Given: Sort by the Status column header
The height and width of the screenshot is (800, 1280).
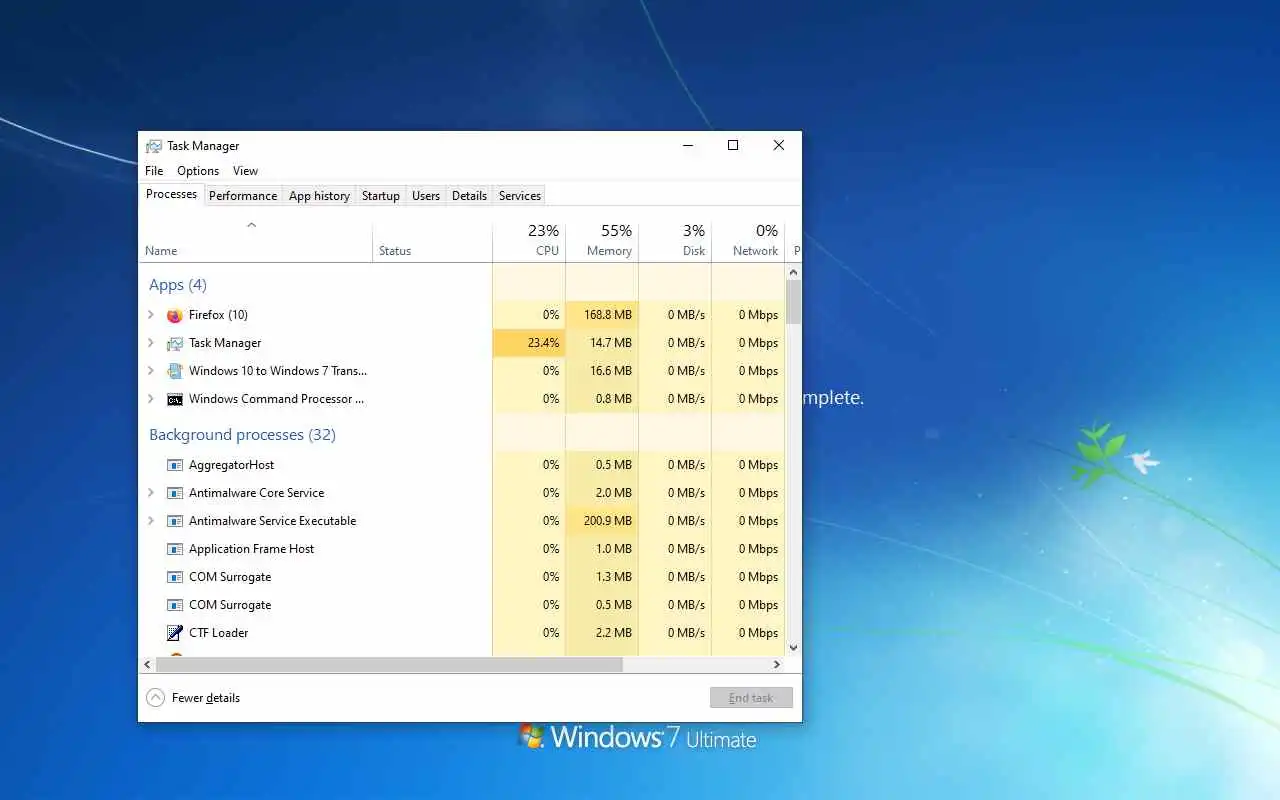Looking at the screenshot, I should [432, 240].
